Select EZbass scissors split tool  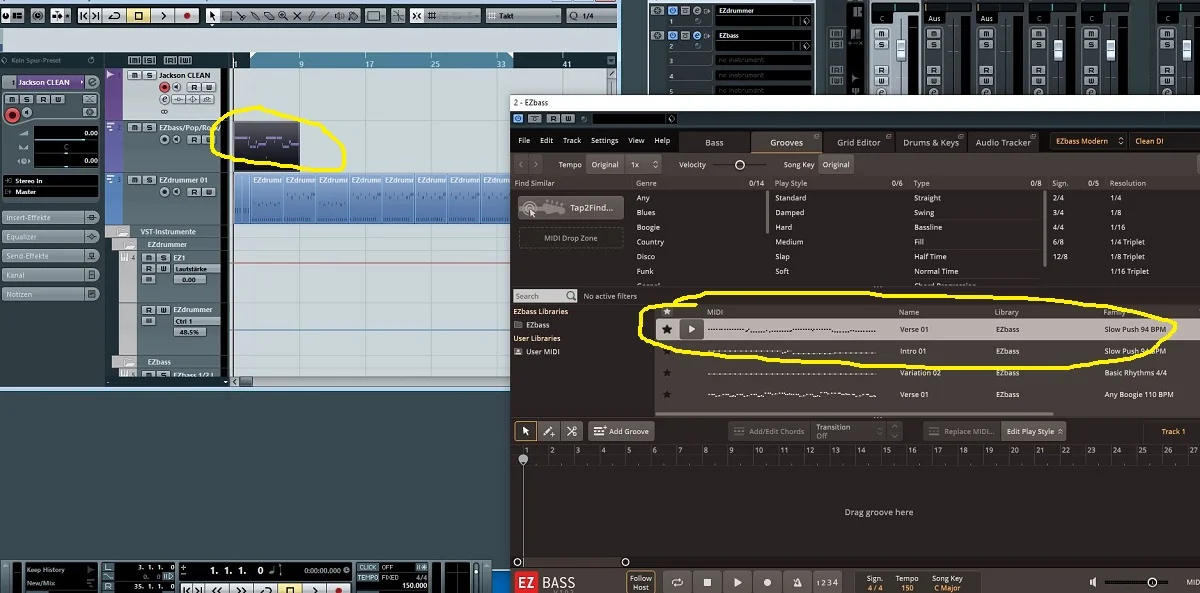coord(572,431)
